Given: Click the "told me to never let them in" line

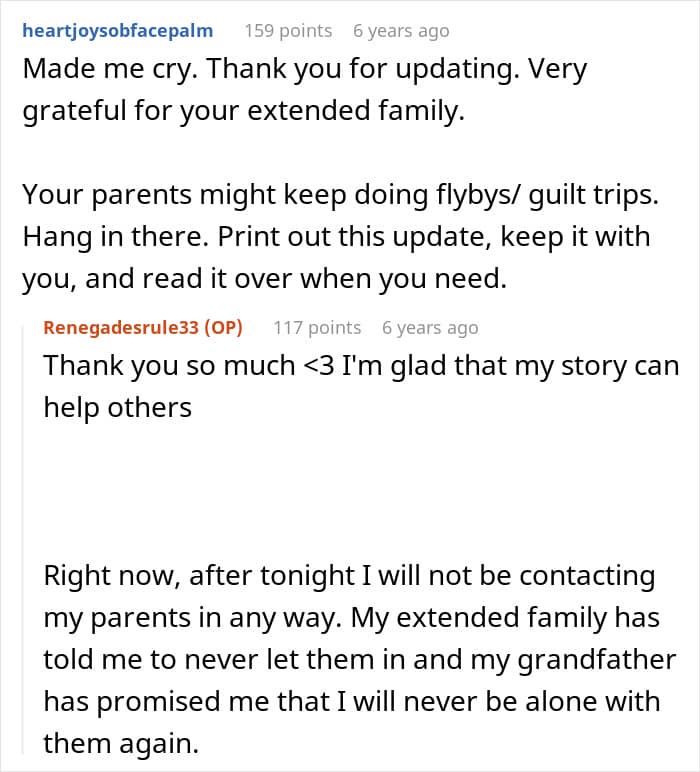Looking at the screenshot, I should point(358,660).
